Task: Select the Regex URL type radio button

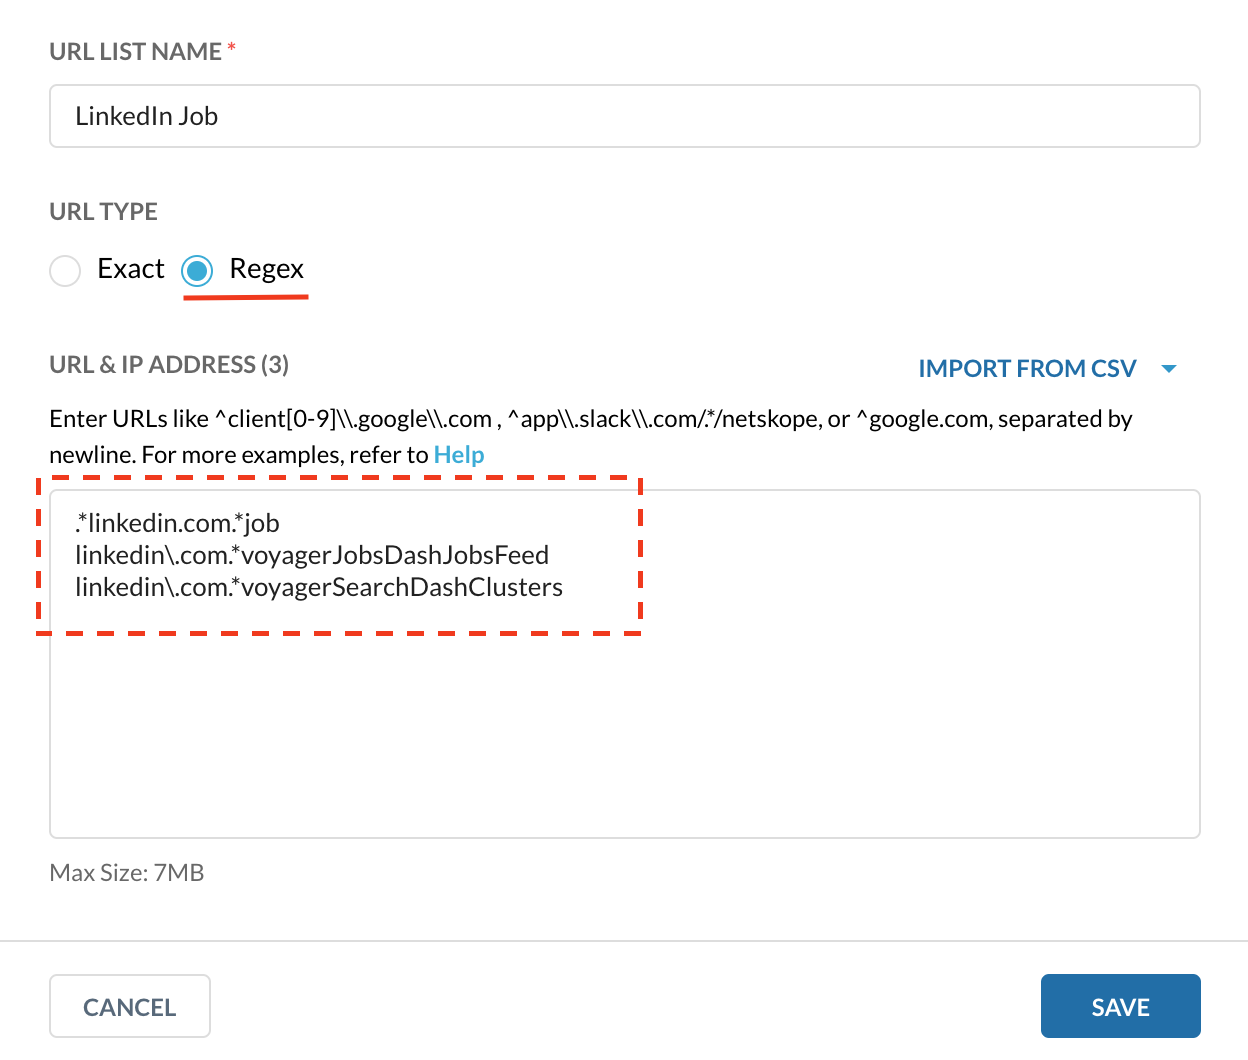Action: [197, 270]
